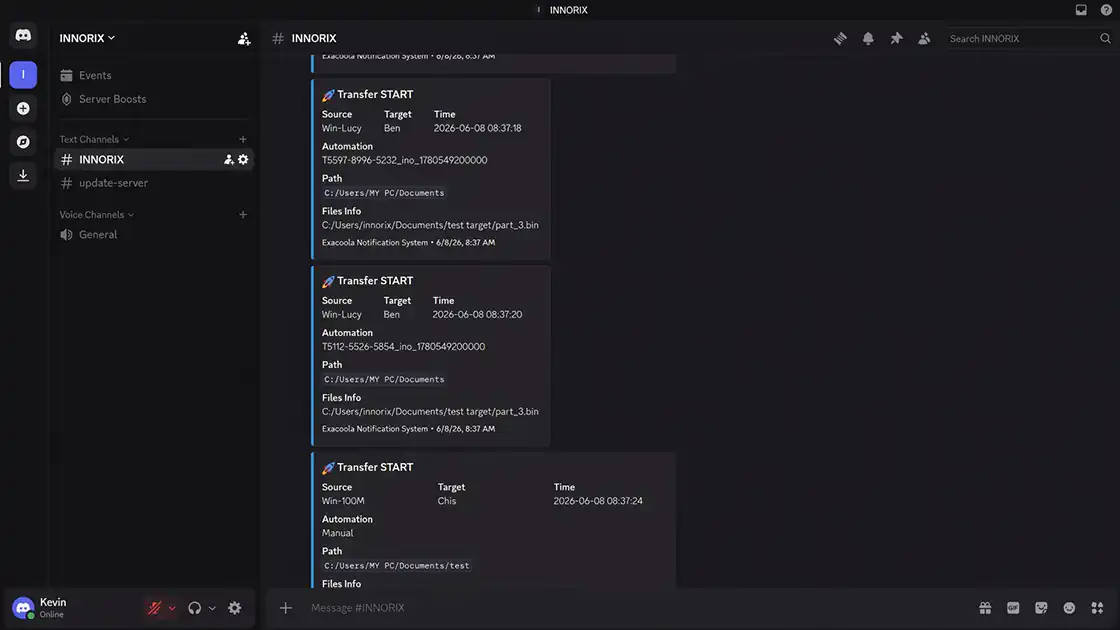Open Inbox icon in title bar
1120x630 pixels.
tap(1081, 10)
